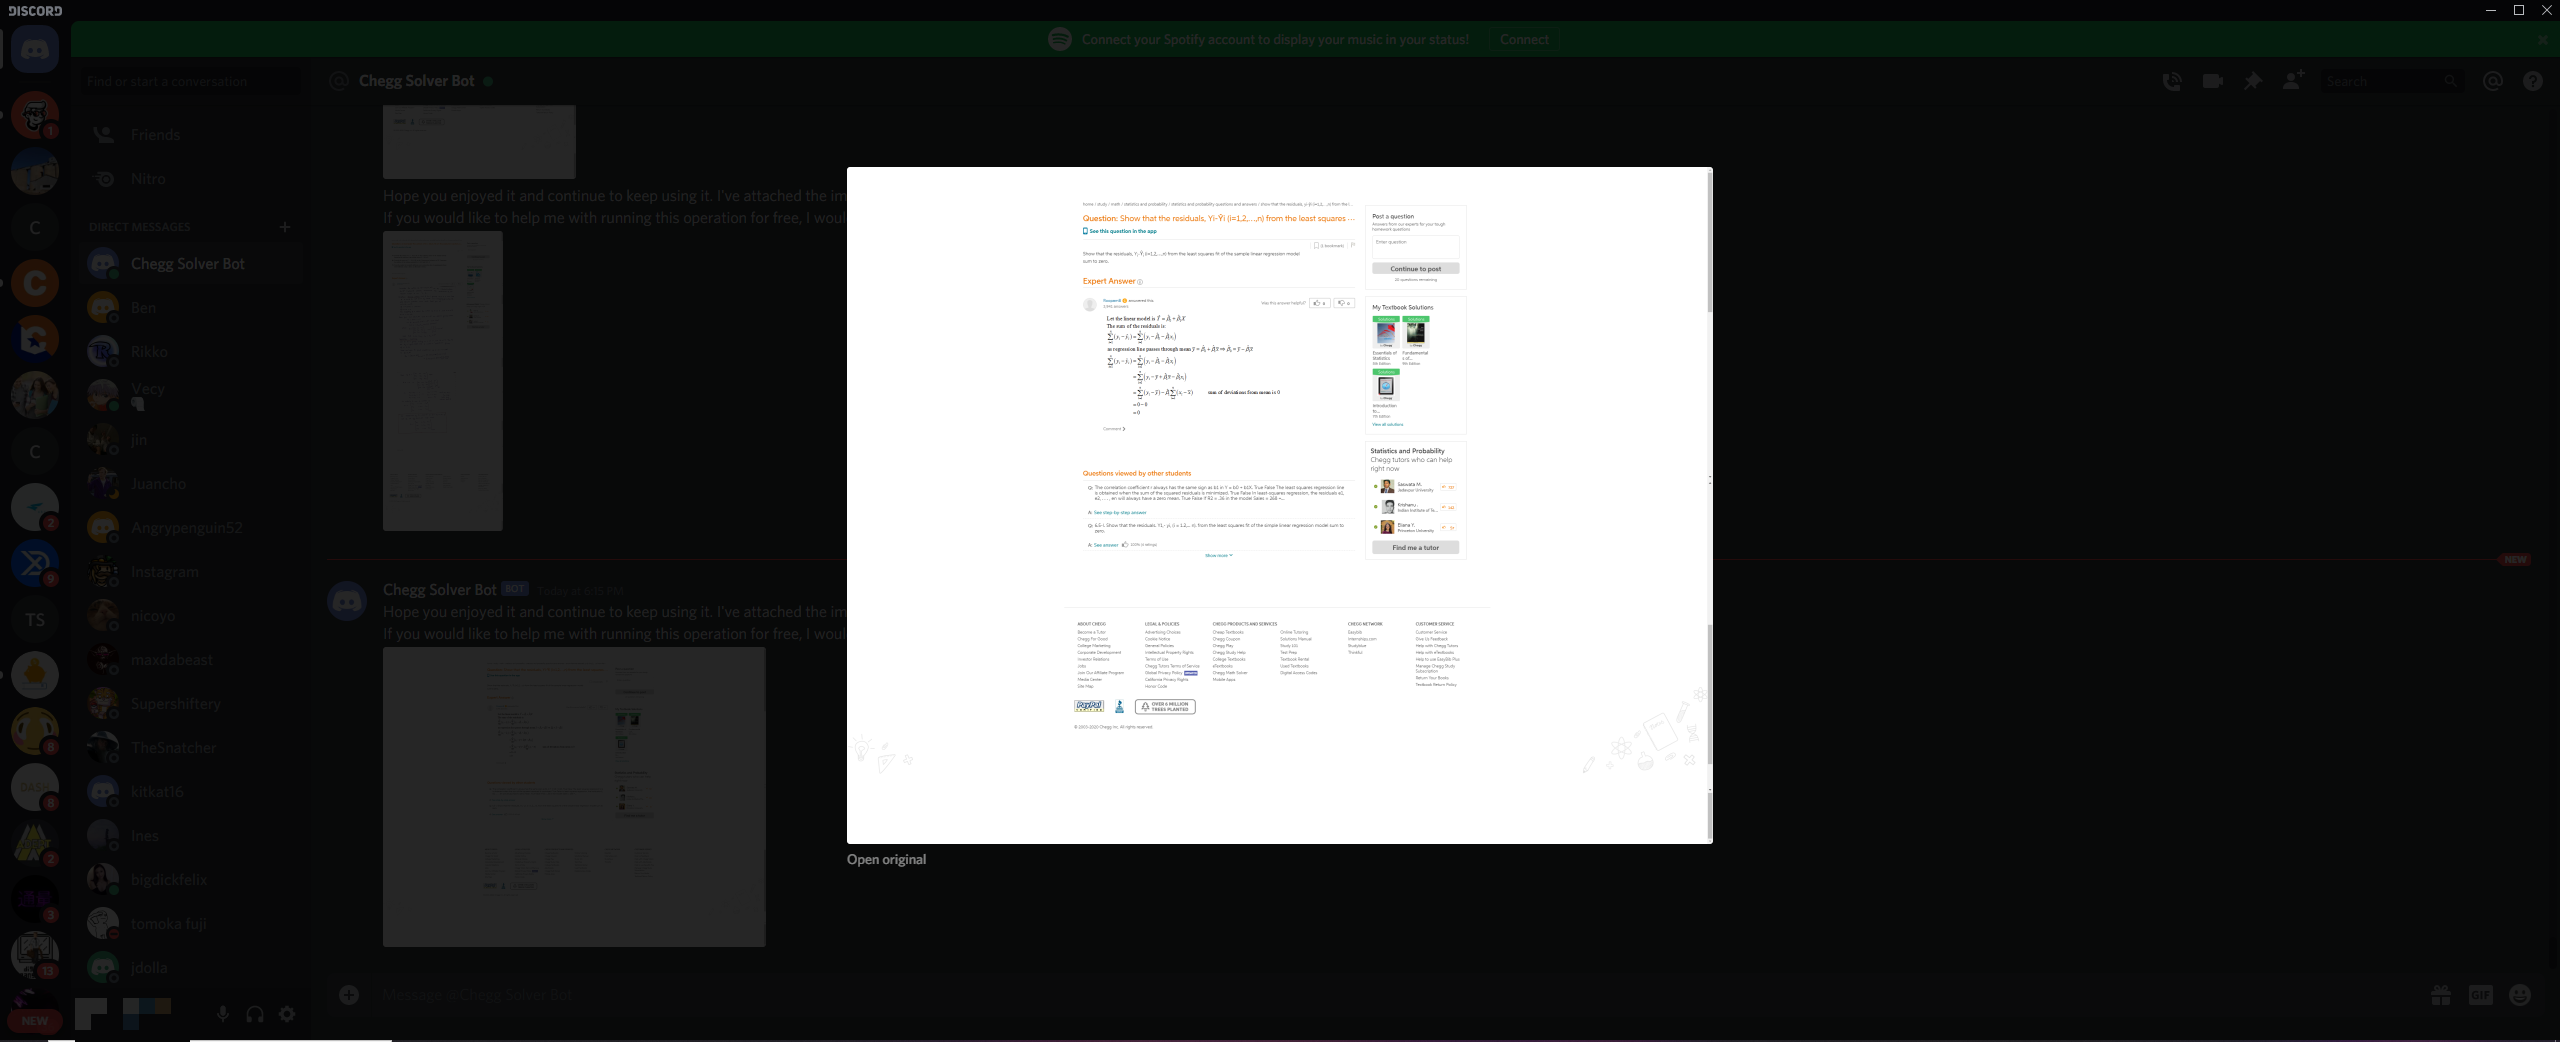Open the paper plane server icon
This screenshot has width=2560, height=1042.
click(35, 507)
